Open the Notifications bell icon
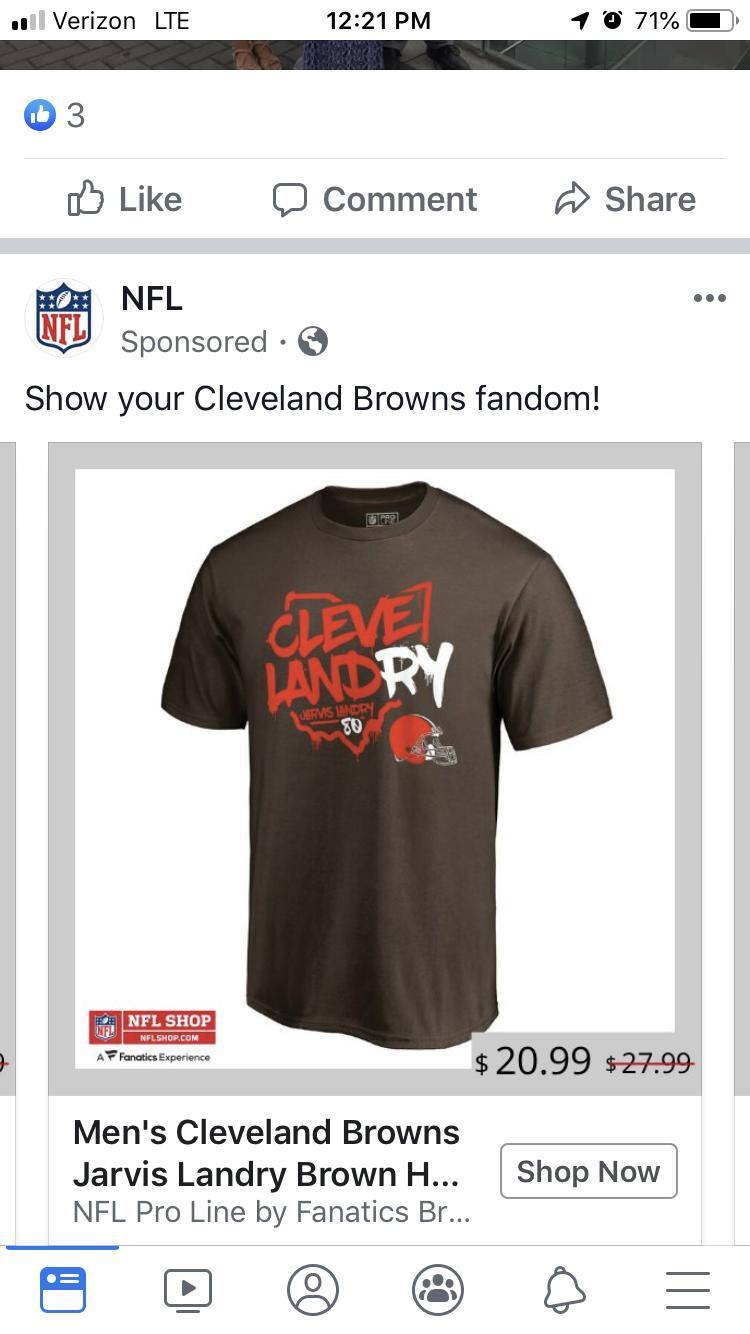Screen dimensions: 750x1334 coord(564,1290)
